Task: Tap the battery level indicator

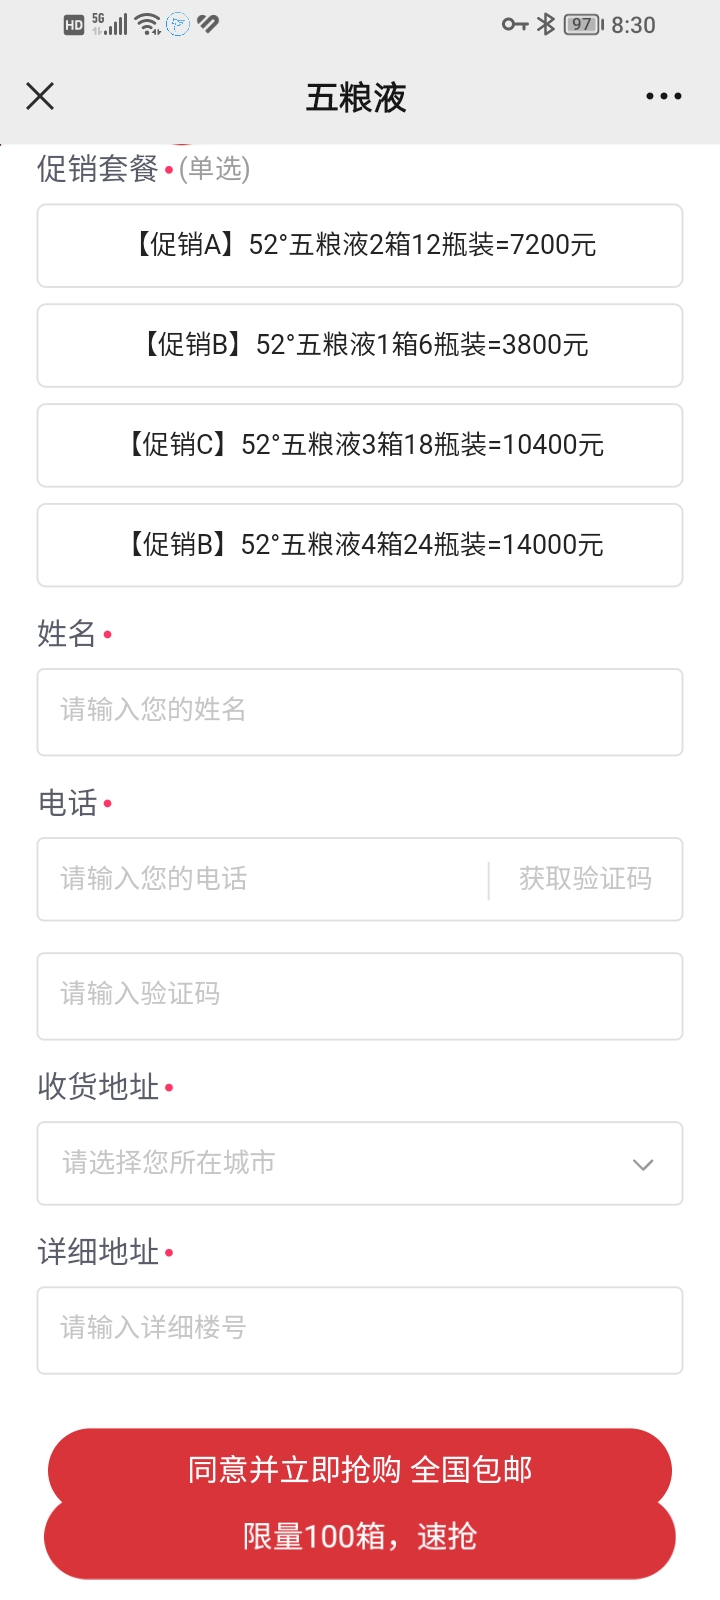Action: click(583, 24)
